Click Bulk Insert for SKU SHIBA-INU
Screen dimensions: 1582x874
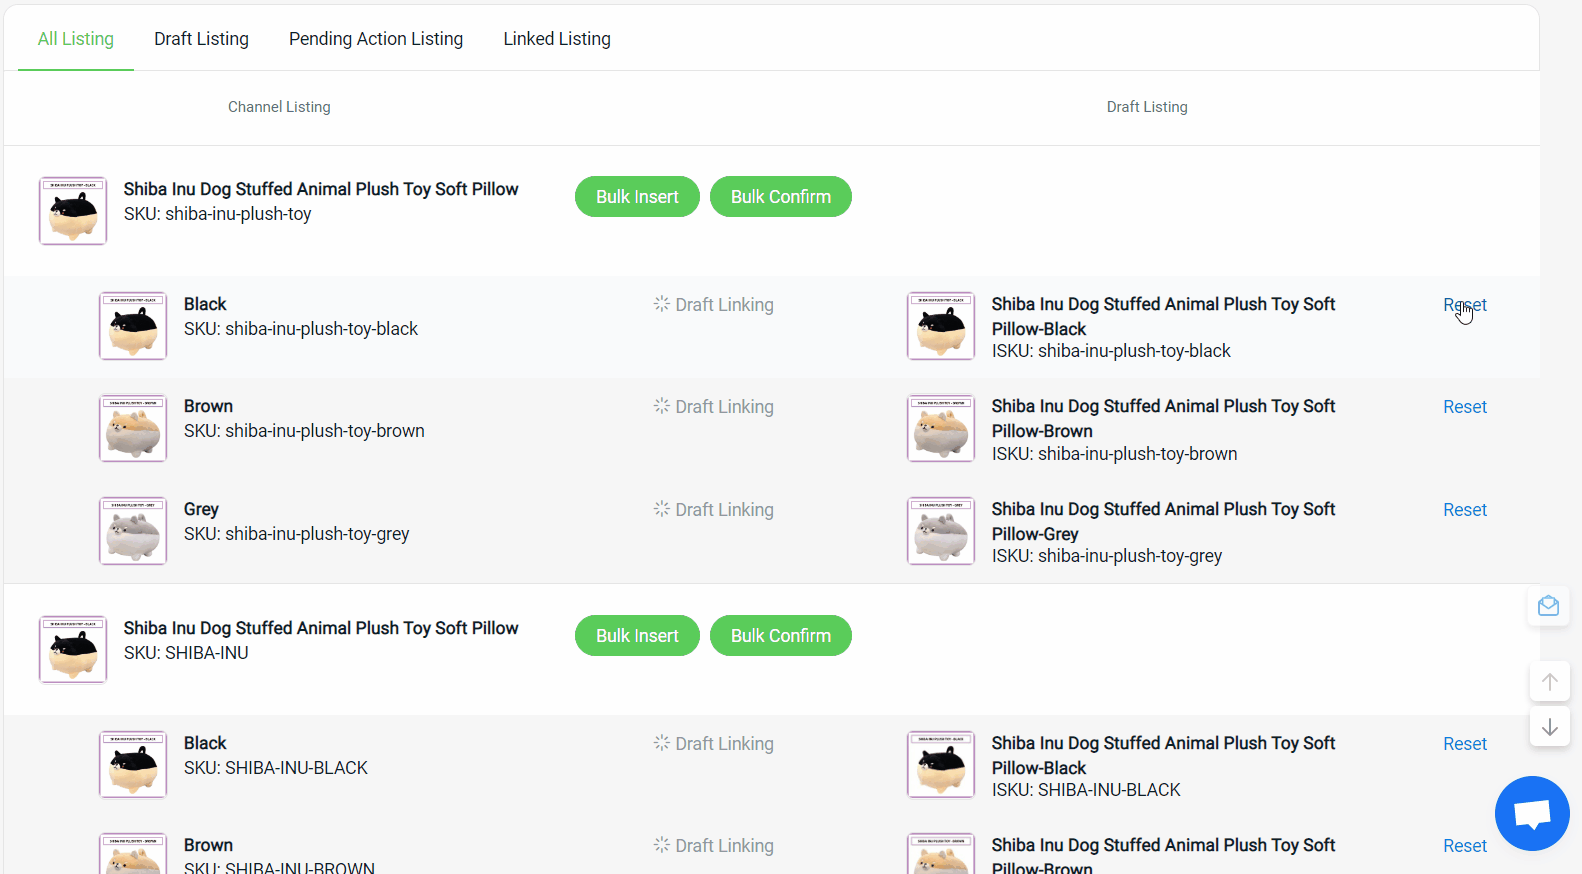637,636
